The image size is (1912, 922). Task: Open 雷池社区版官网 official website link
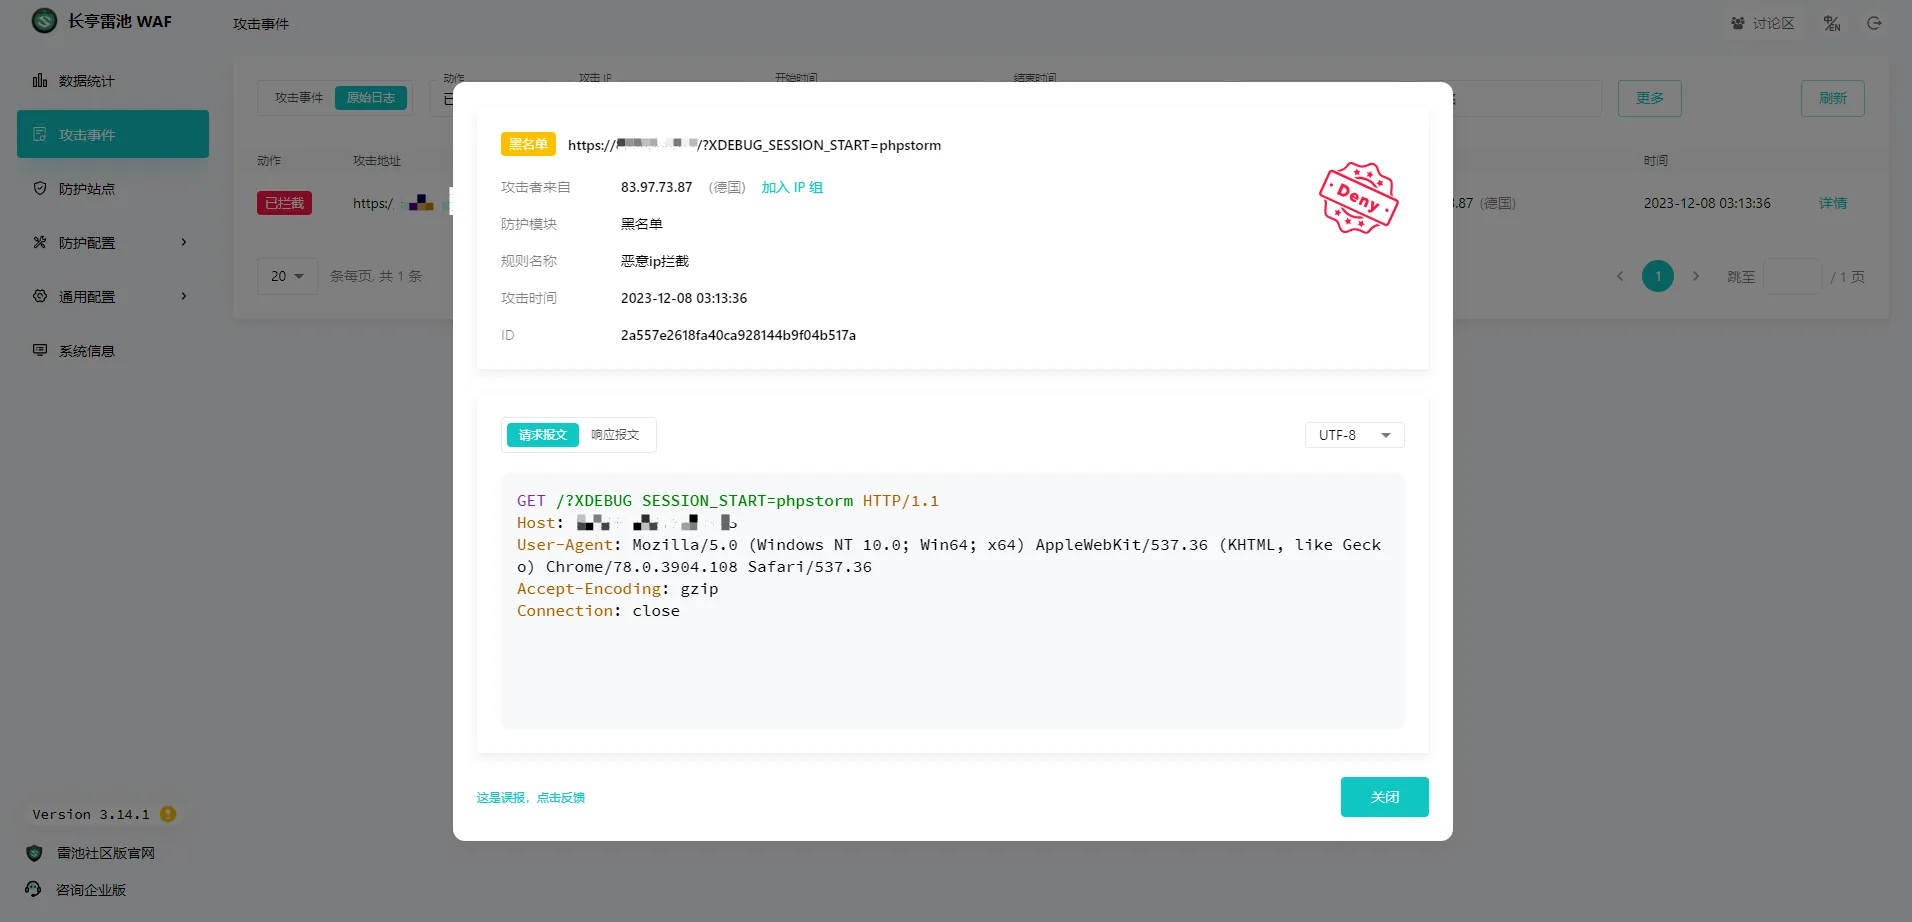tap(105, 853)
